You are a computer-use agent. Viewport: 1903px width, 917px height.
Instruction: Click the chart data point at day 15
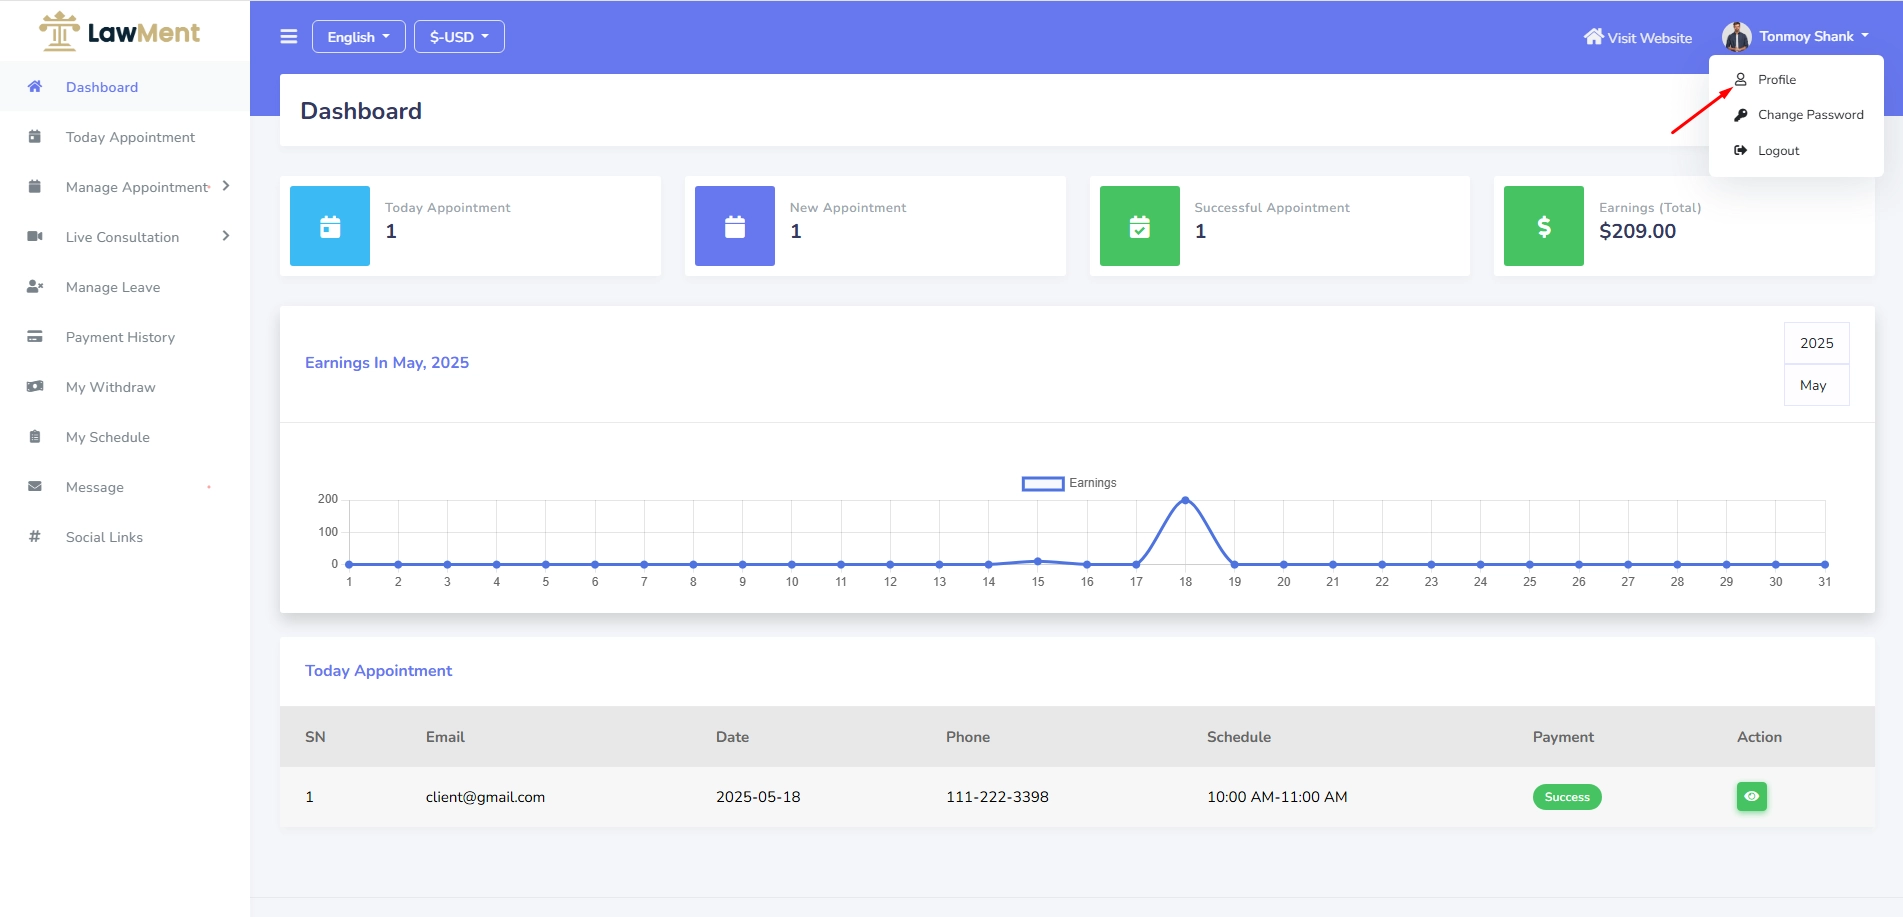coord(1038,561)
